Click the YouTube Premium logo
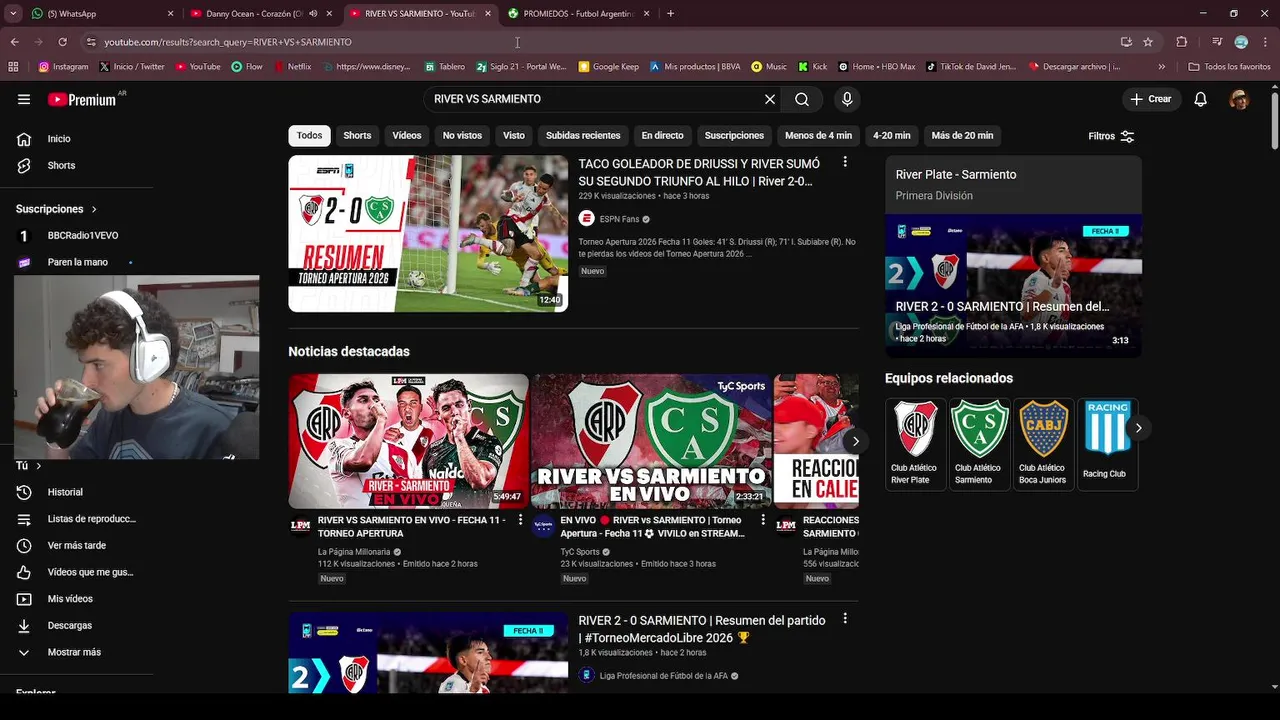 pos(84,99)
